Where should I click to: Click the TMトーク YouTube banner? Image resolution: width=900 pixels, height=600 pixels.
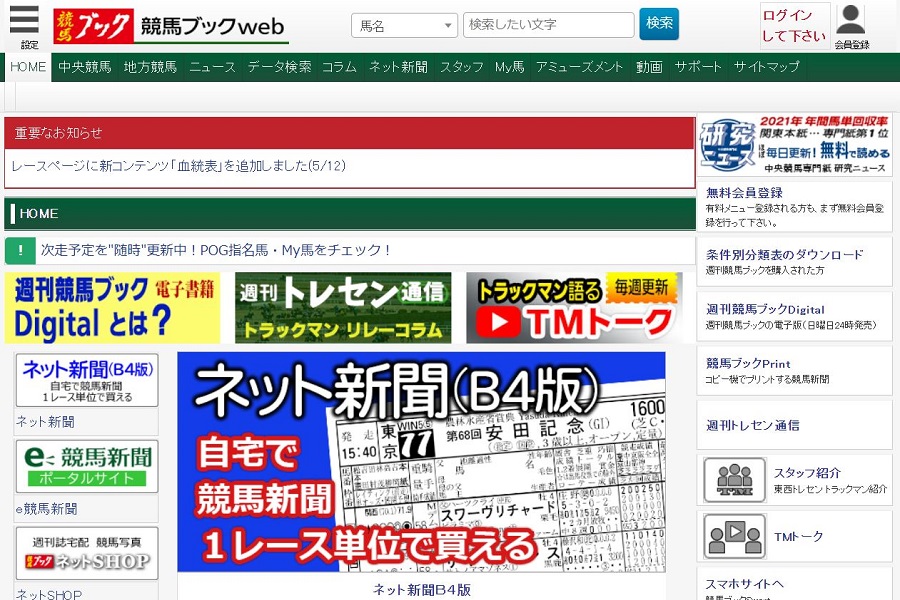pos(574,308)
